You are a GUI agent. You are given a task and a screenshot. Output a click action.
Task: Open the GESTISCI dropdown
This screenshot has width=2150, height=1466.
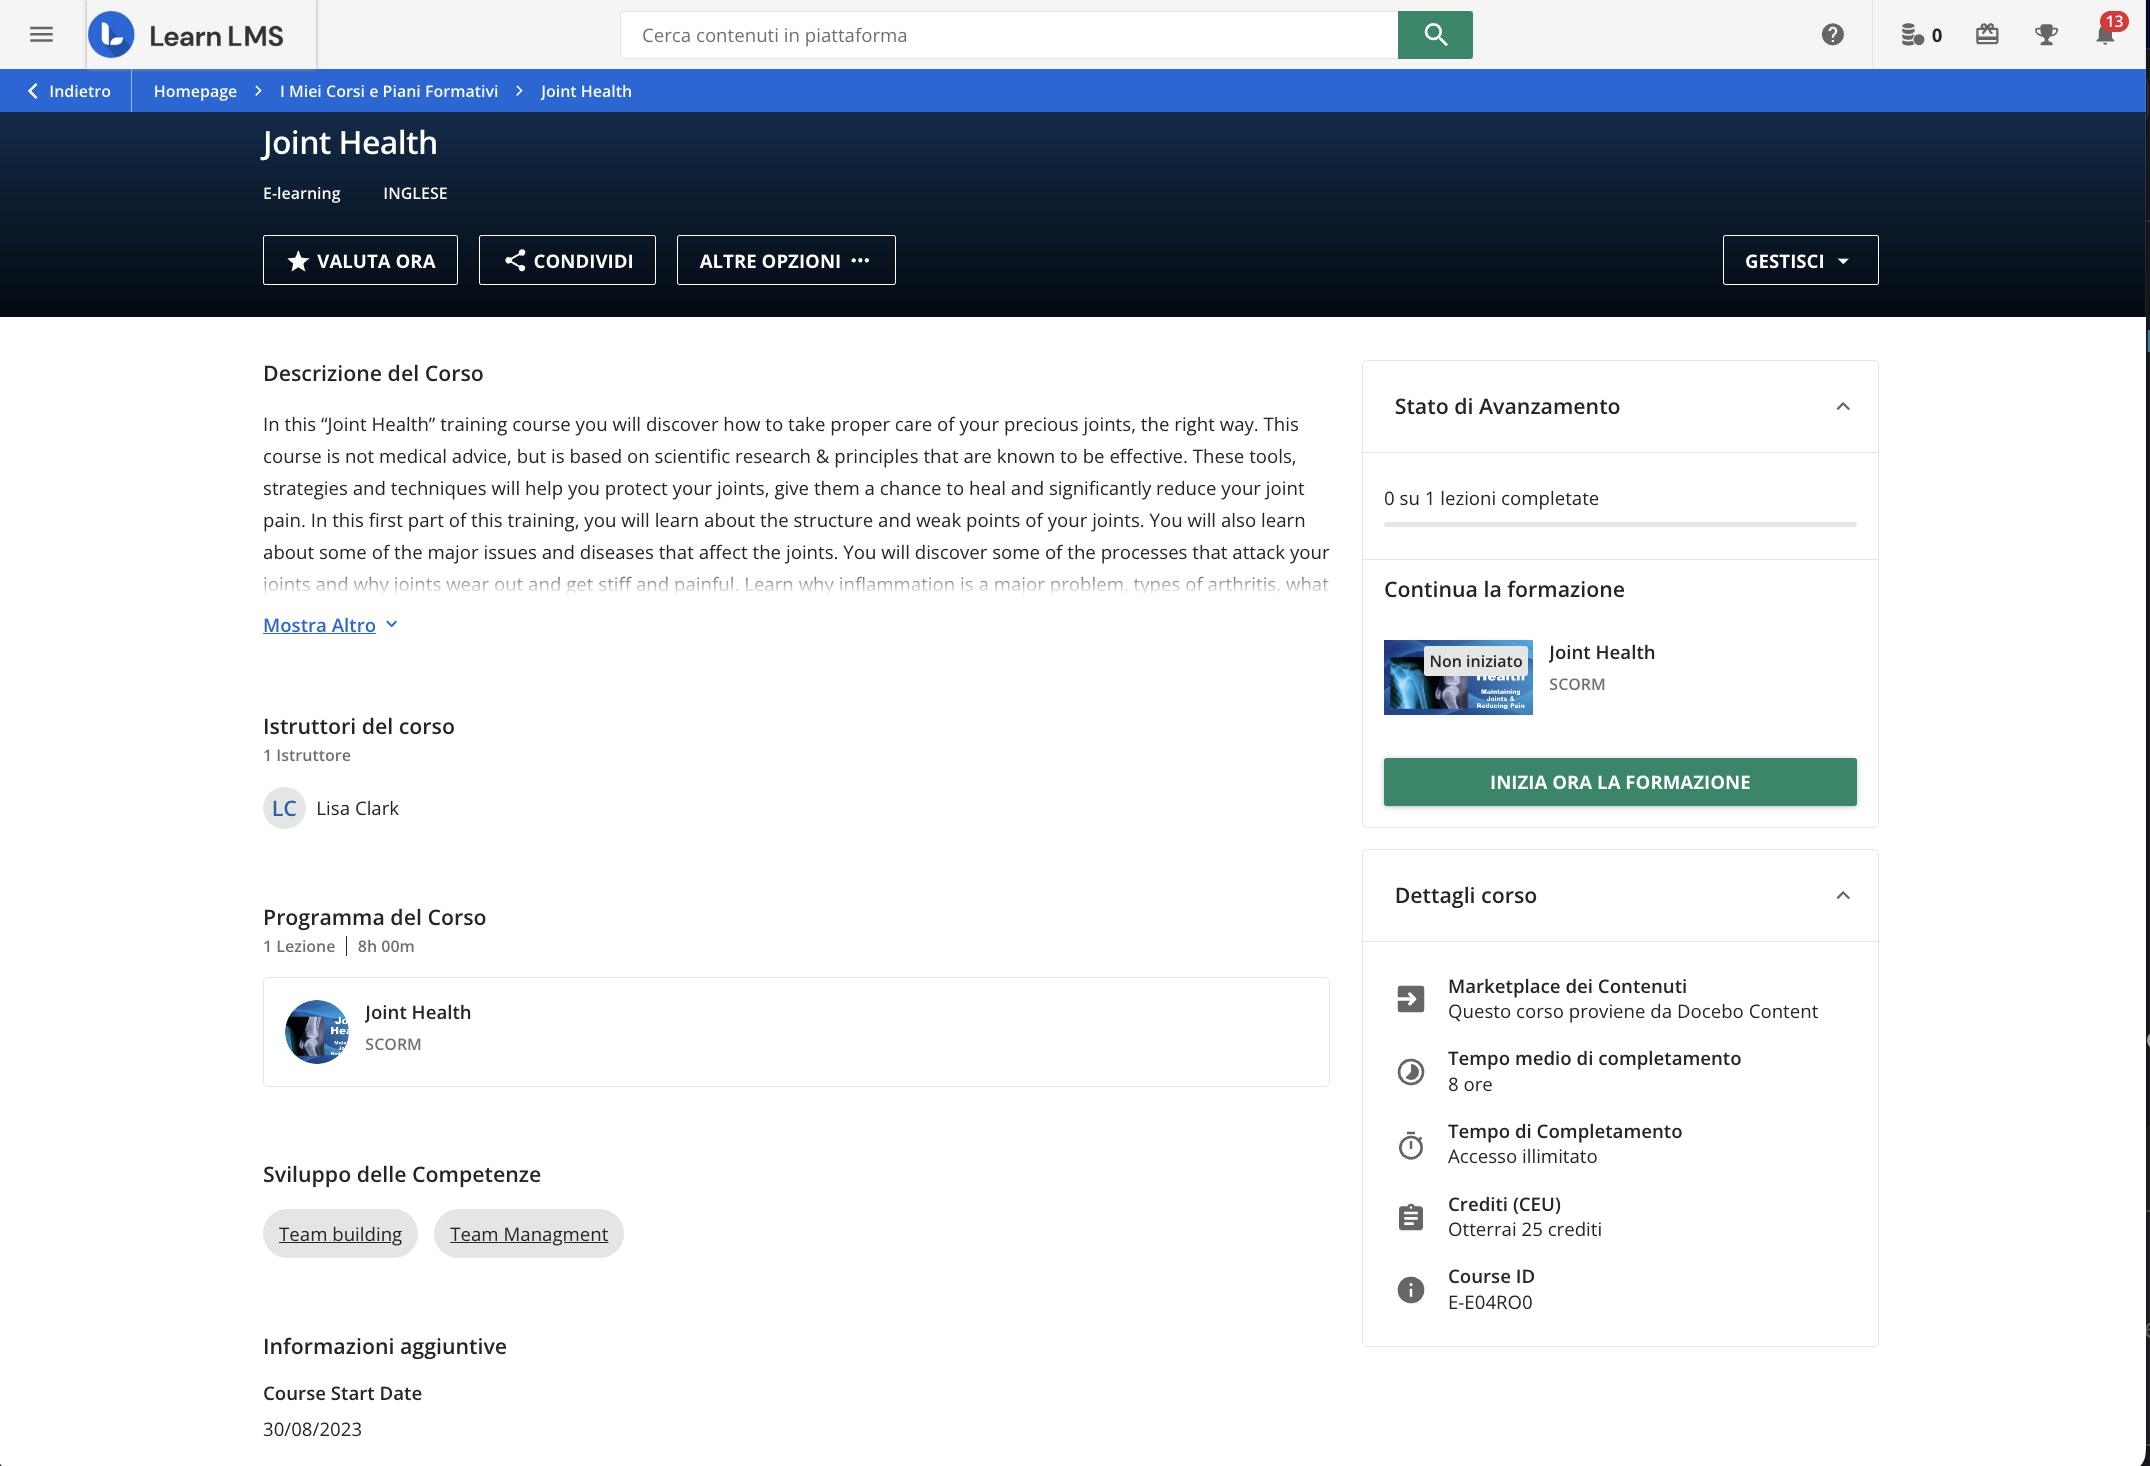tap(1799, 260)
